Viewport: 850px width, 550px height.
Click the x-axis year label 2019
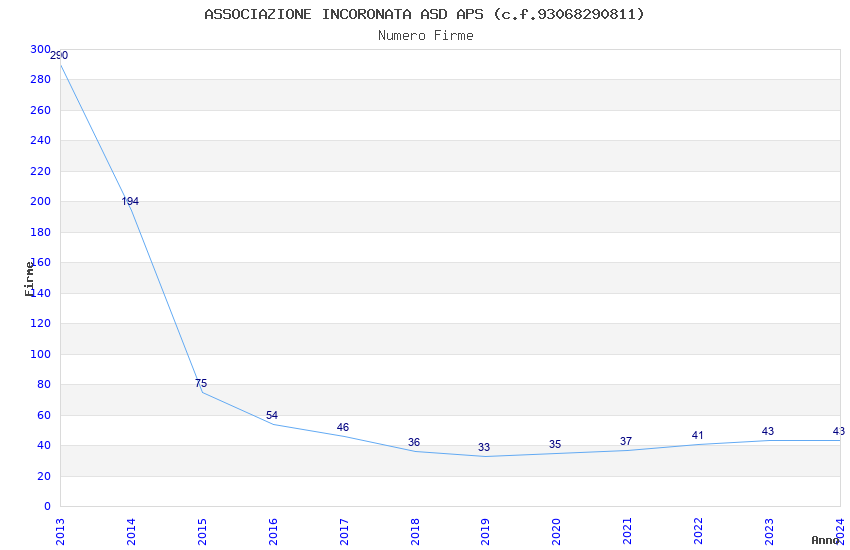(485, 532)
